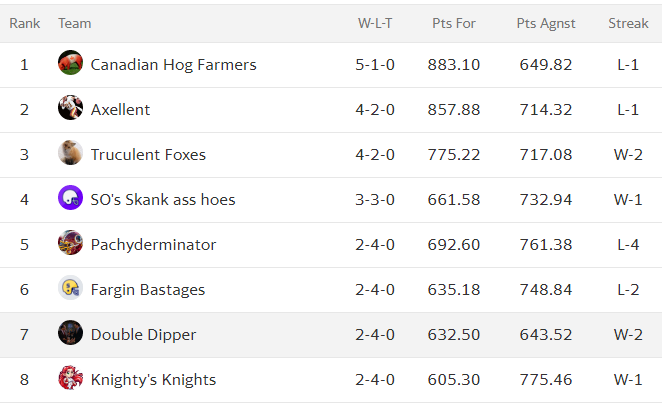Sort by the Pts Agnst column header
Screen dimensions: 662x405
pos(546,24)
